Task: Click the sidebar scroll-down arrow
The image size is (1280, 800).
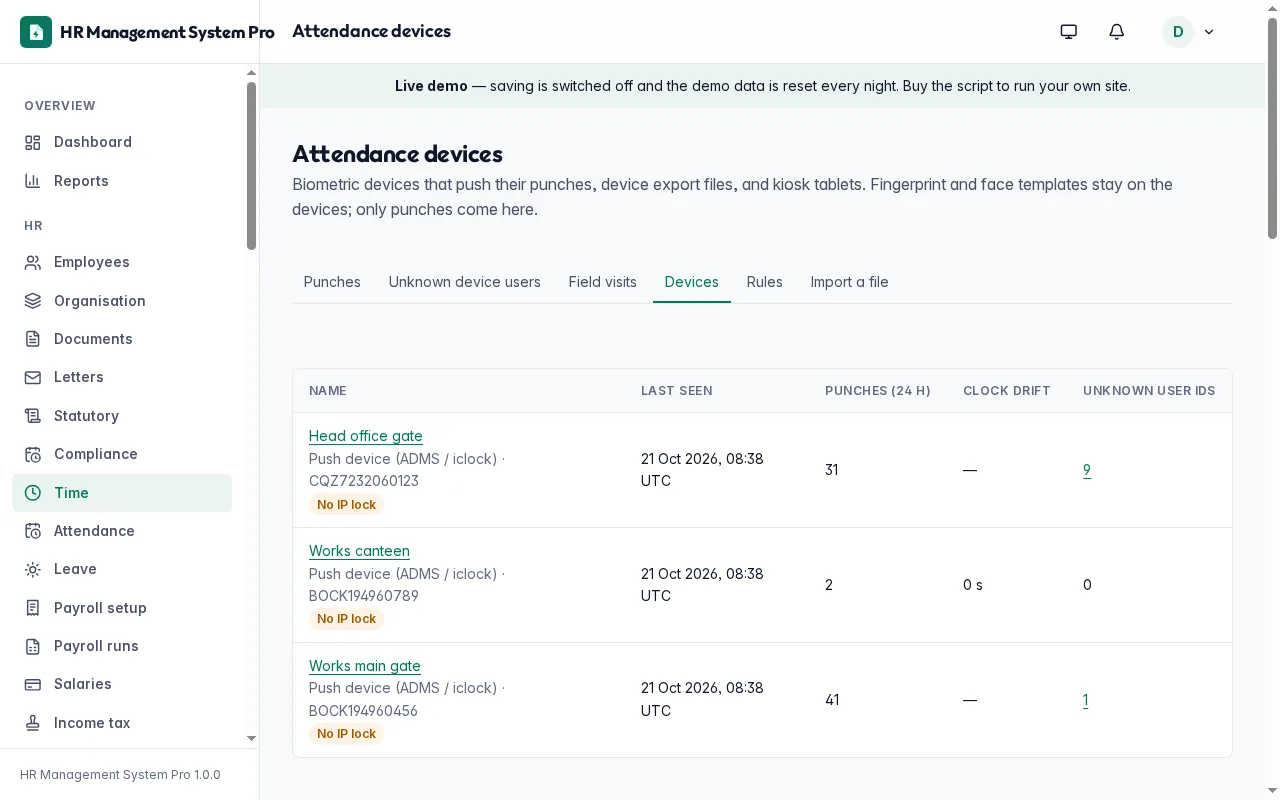Action: 251,738
